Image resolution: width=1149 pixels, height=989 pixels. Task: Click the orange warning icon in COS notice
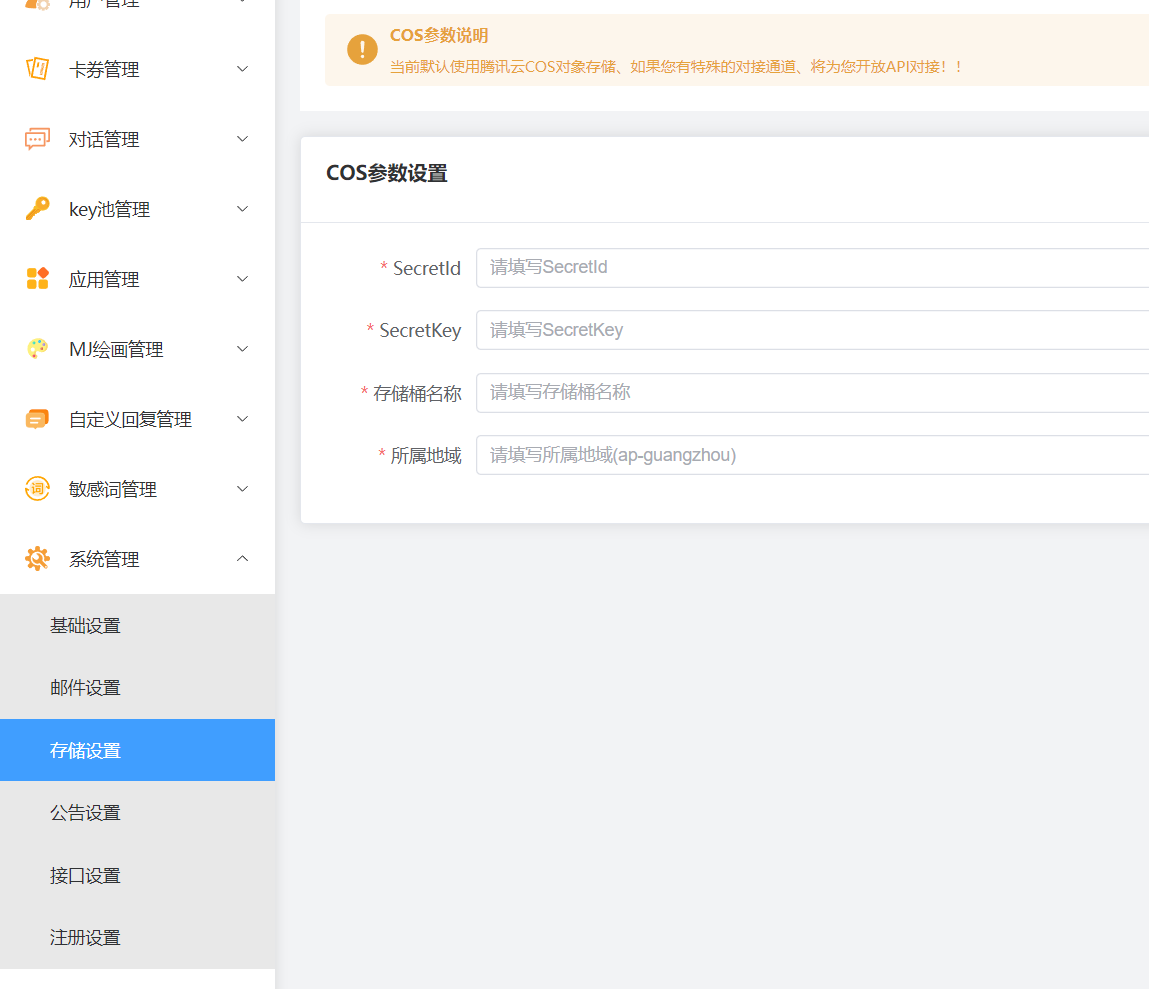pos(362,50)
